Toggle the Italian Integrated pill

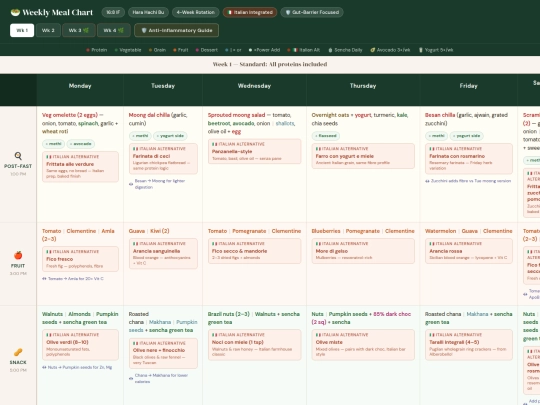pyautogui.click(x=250, y=12)
